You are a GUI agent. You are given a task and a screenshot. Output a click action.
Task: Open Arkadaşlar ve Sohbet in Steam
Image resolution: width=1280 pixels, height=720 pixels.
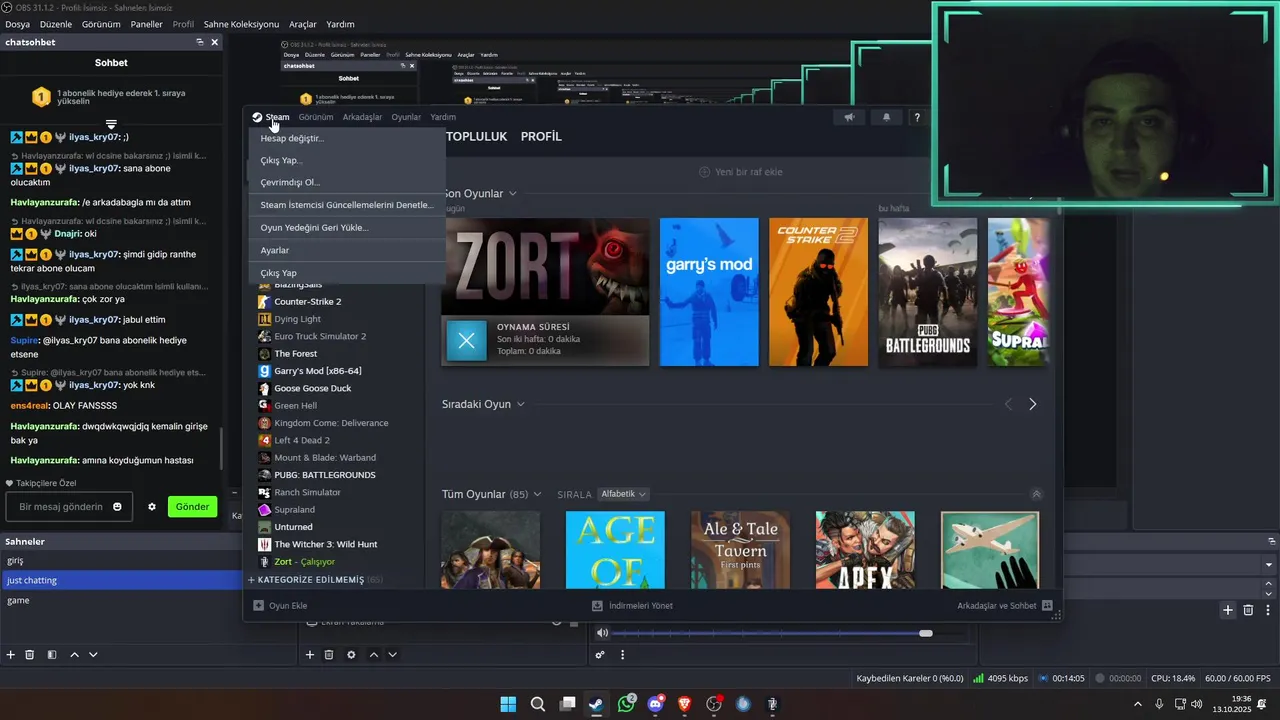[1004, 605]
